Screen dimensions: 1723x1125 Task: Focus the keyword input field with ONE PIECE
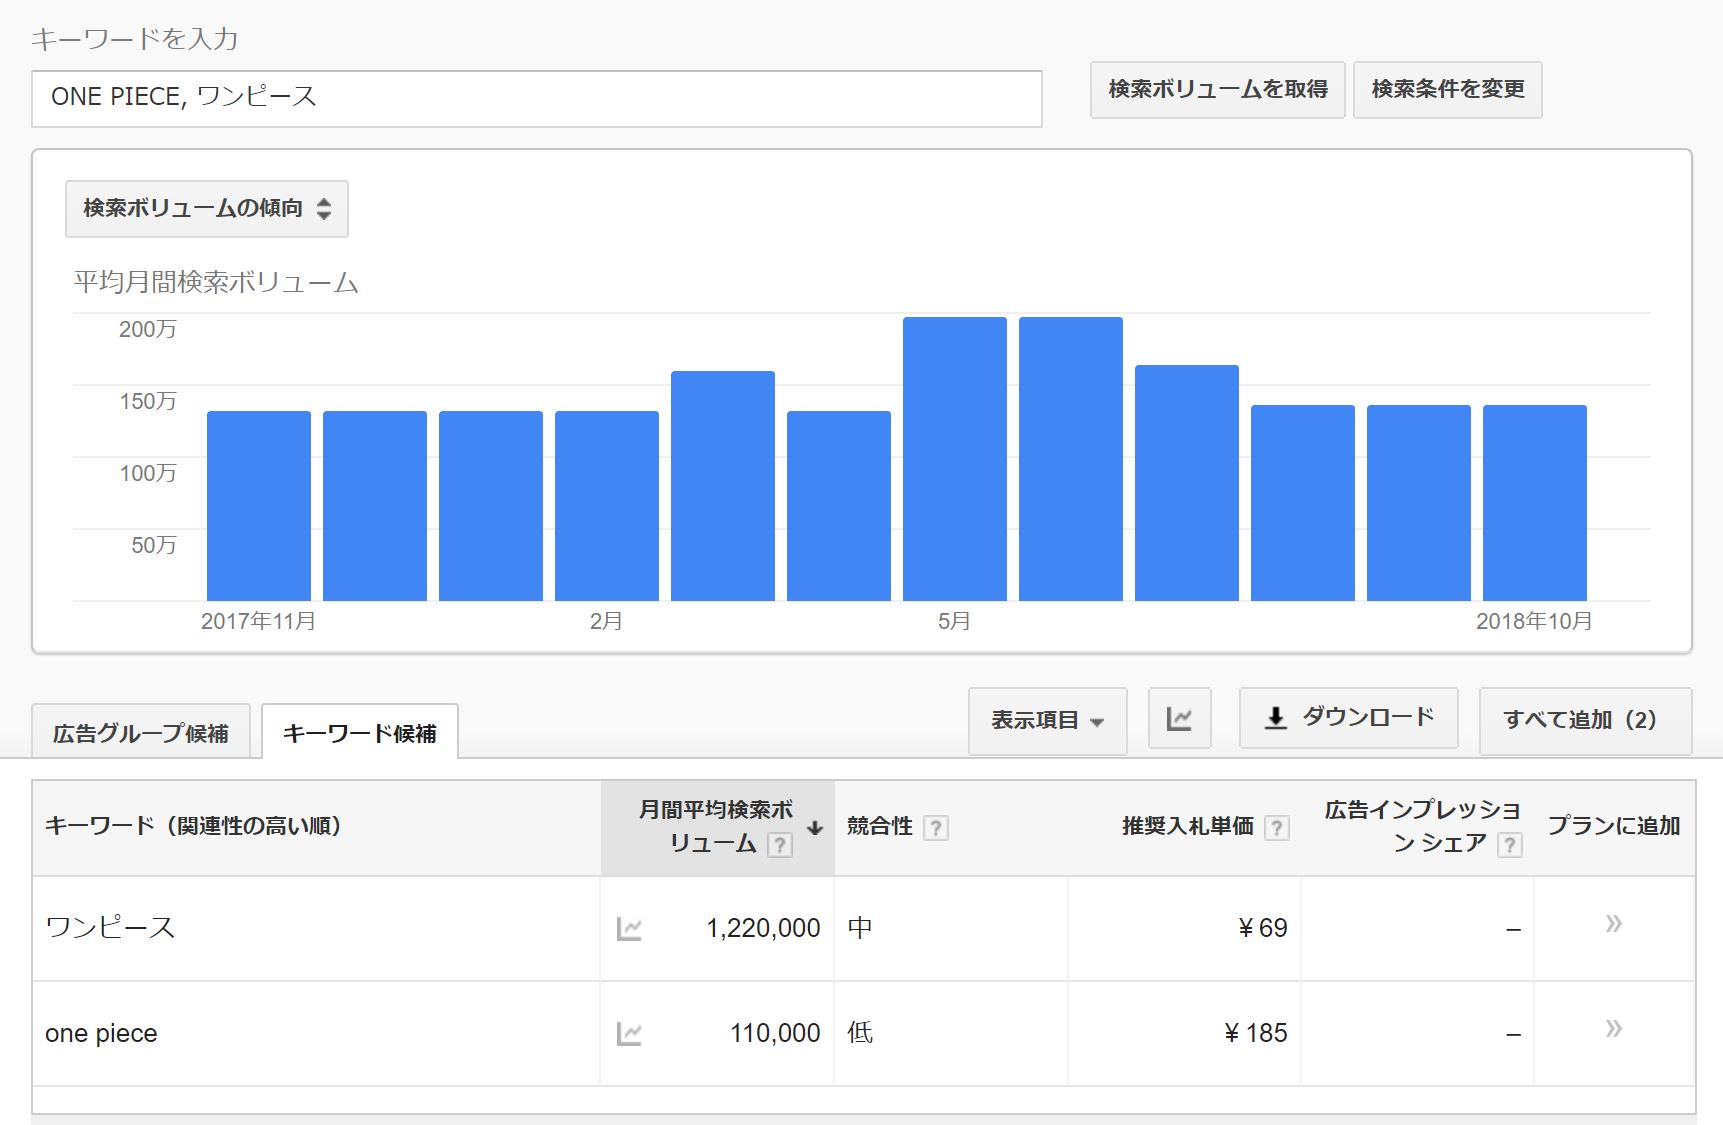click(x=536, y=98)
